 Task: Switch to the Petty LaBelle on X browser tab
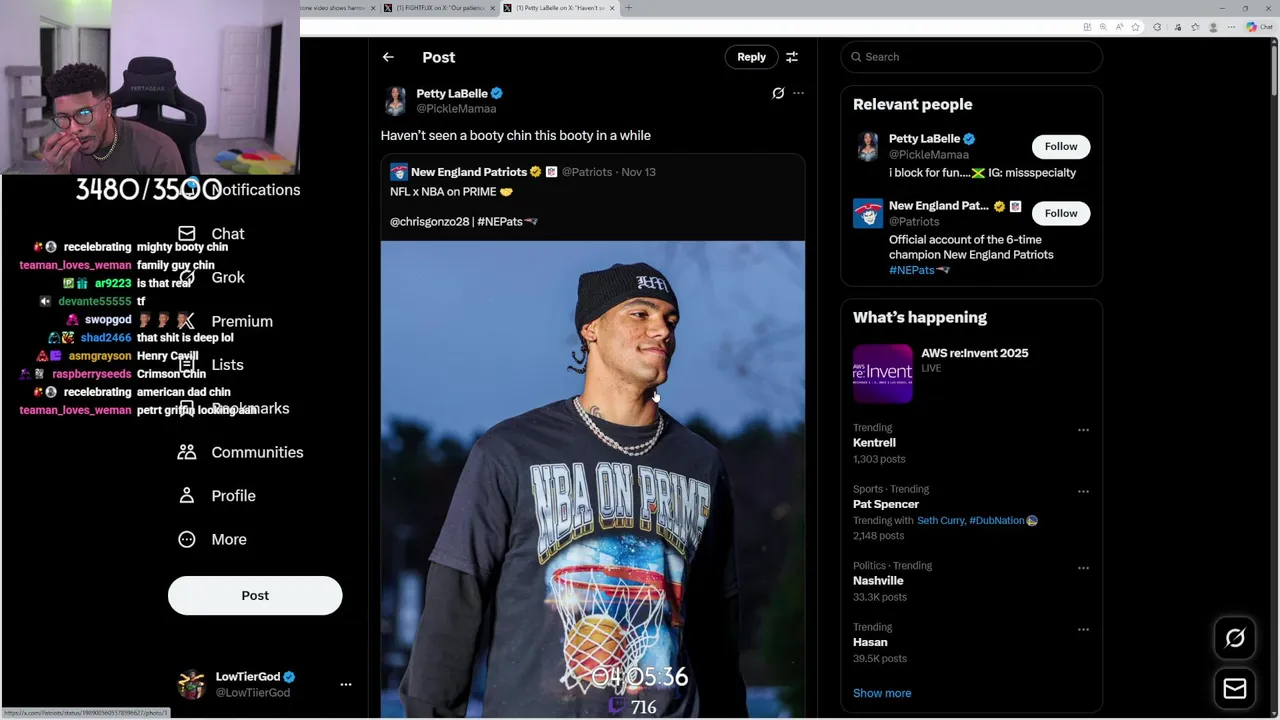[x=560, y=8]
